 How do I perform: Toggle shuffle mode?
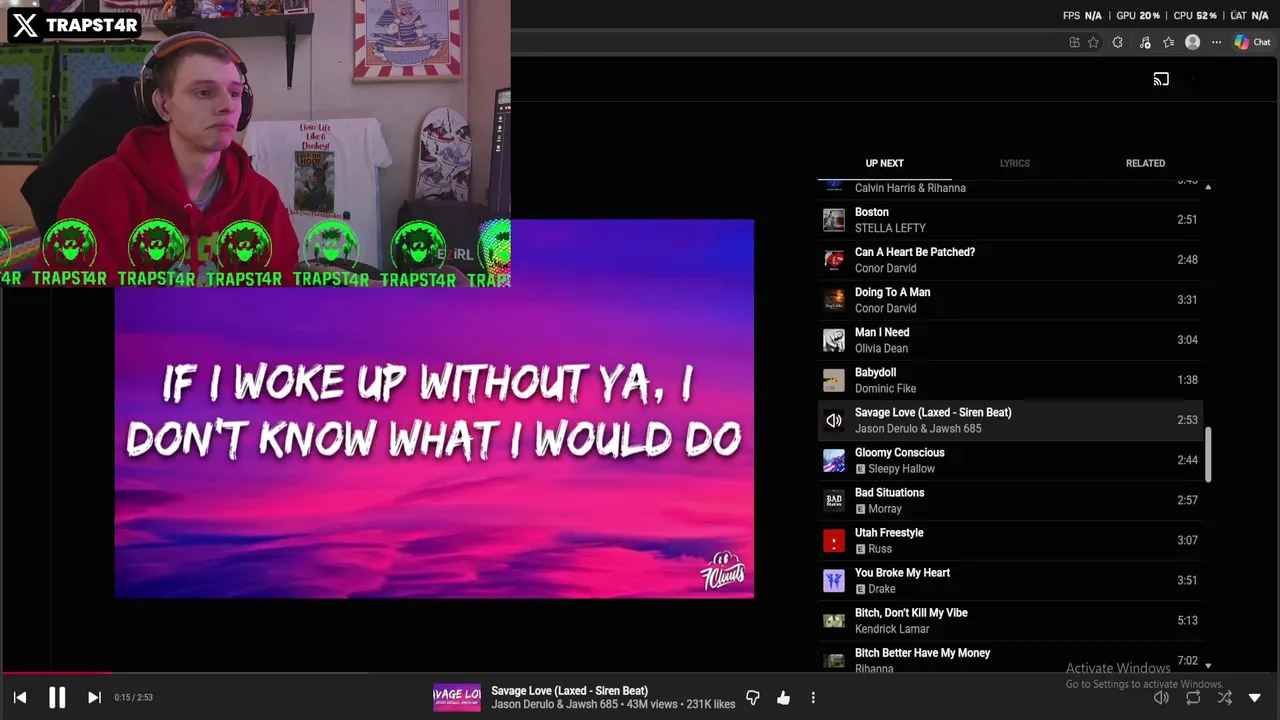click(1224, 697)
